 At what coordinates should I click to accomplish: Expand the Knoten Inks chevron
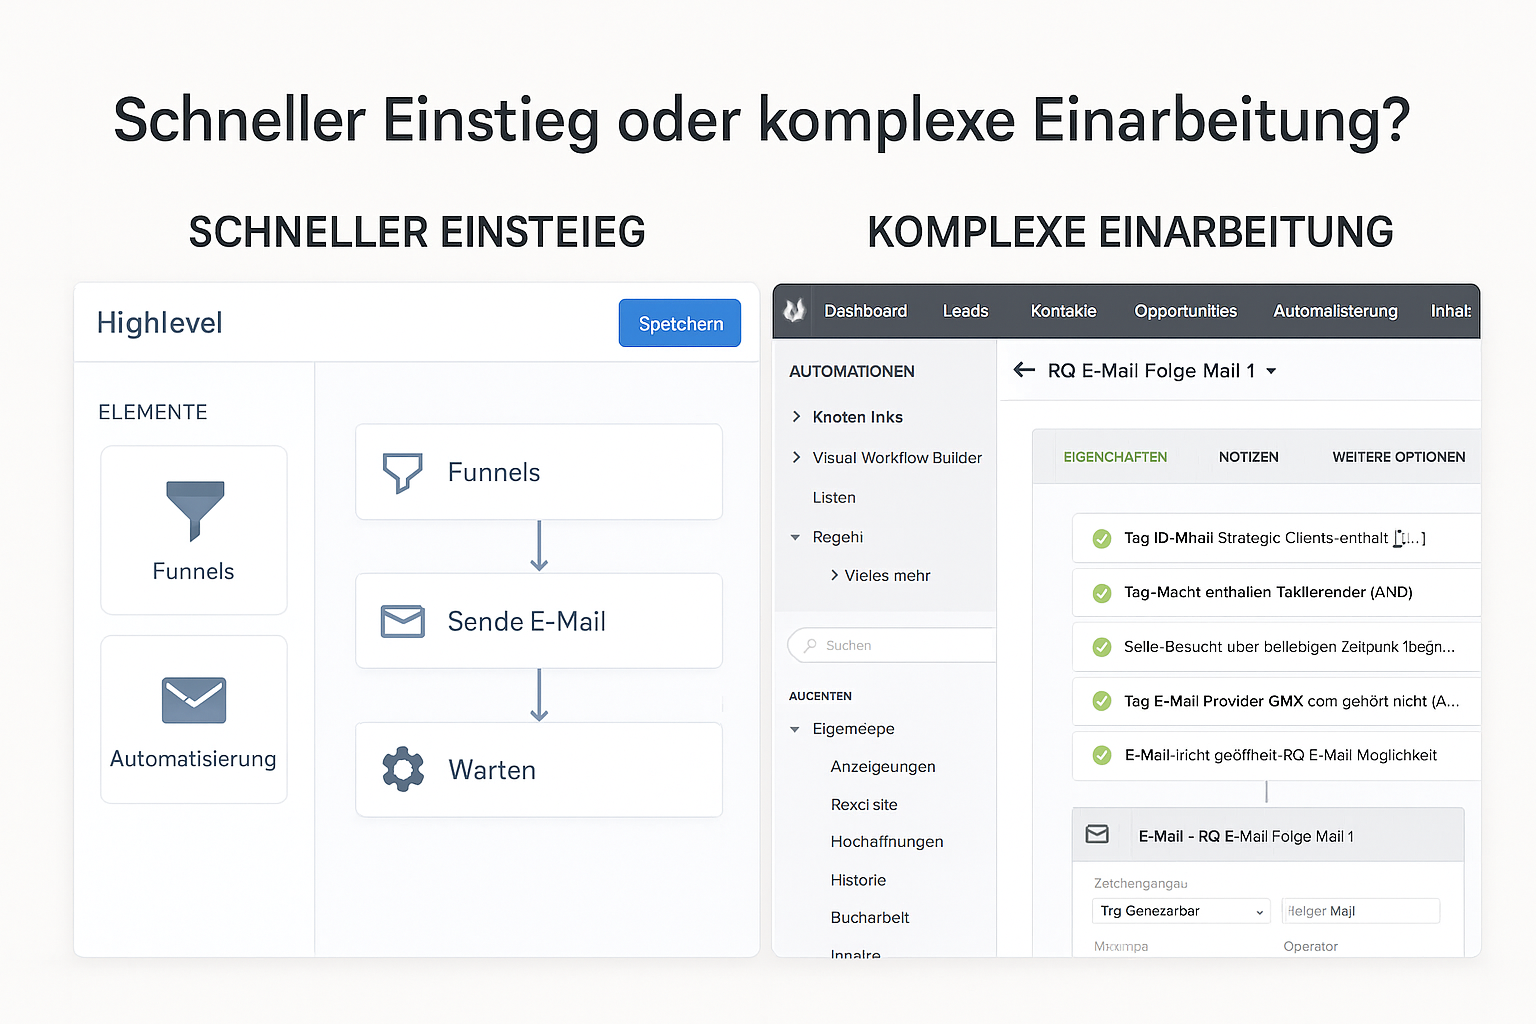(x=796, y=416)
